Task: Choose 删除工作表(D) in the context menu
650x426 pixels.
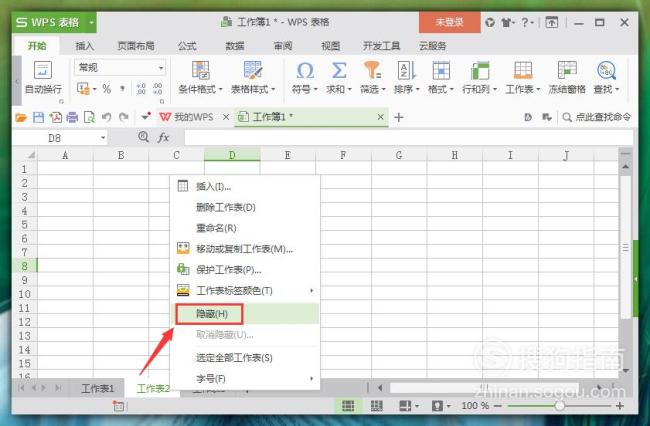Action: [245, 207]
